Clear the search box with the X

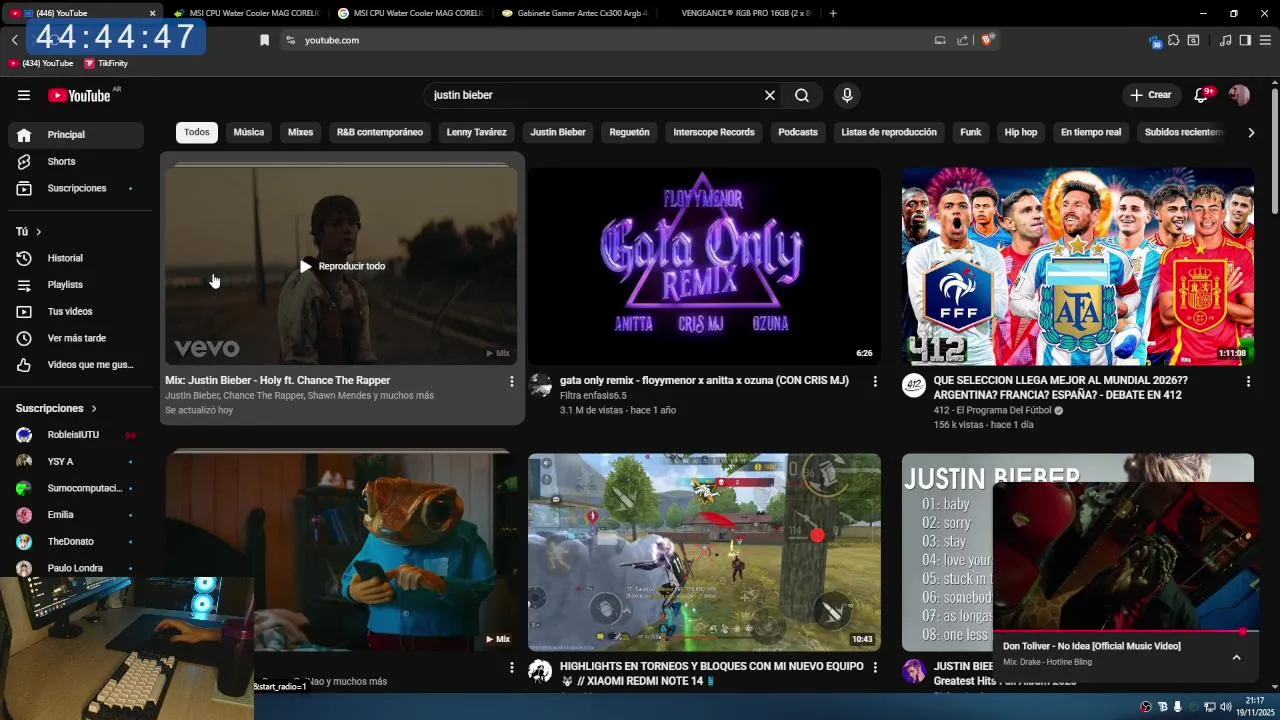(770, 95)
